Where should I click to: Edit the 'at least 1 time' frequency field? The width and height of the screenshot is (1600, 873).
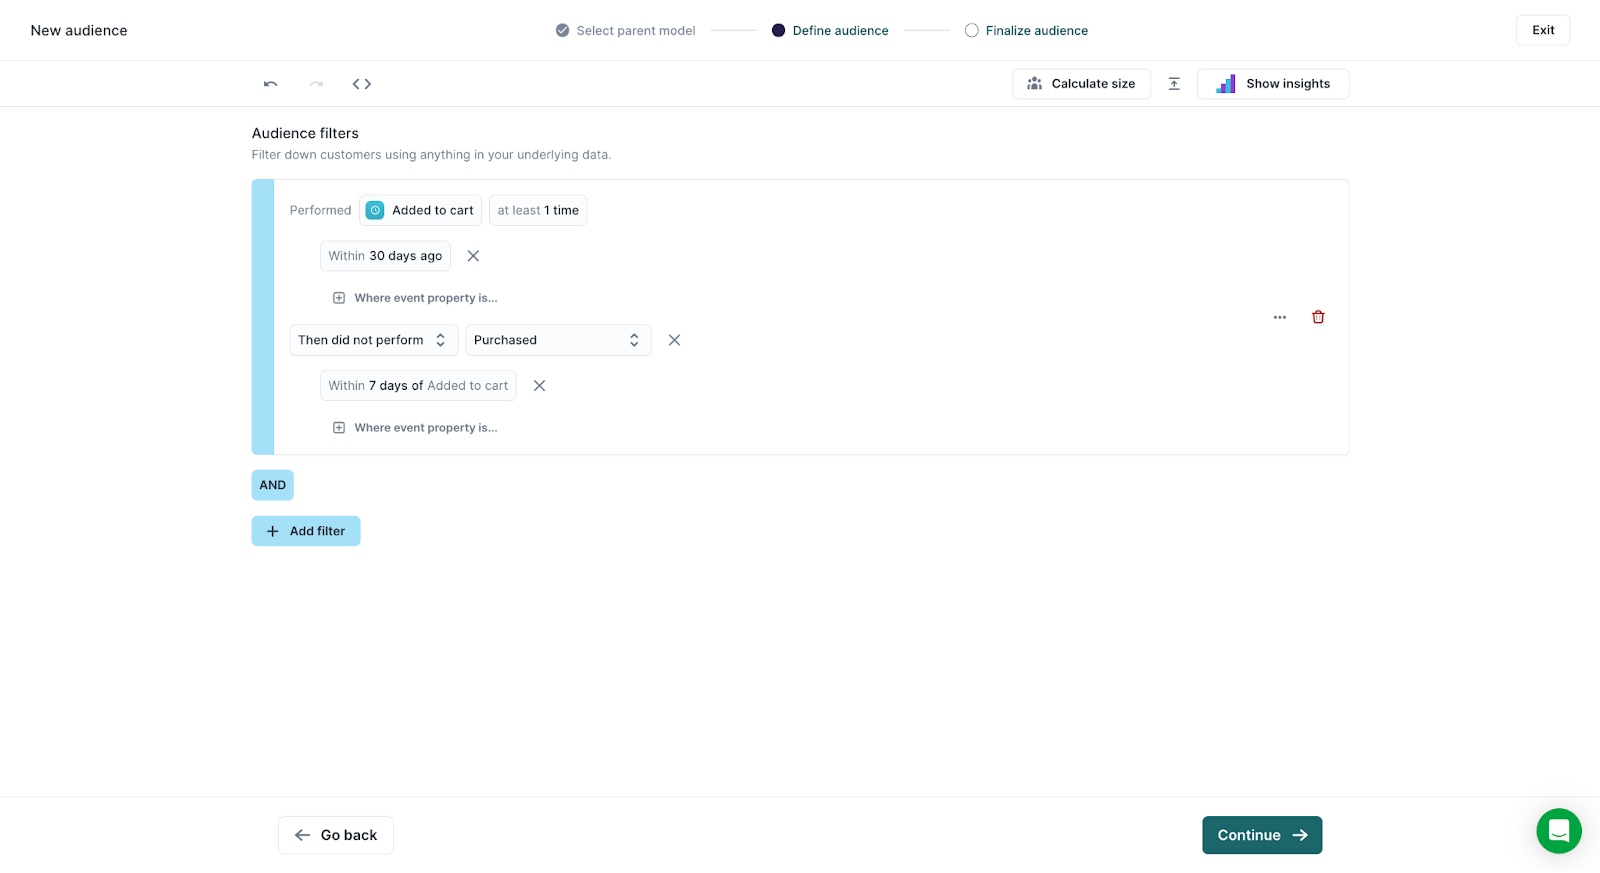(x=538, y=210)
